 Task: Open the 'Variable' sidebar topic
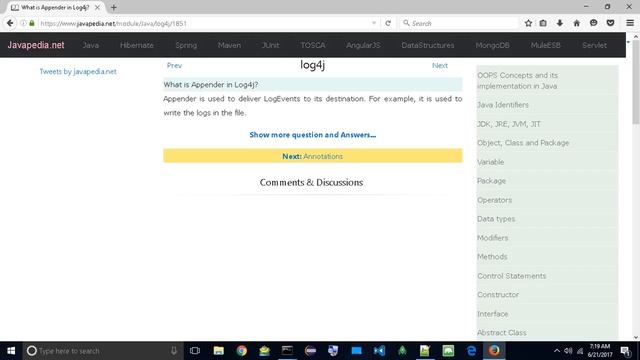click(491, 162)
